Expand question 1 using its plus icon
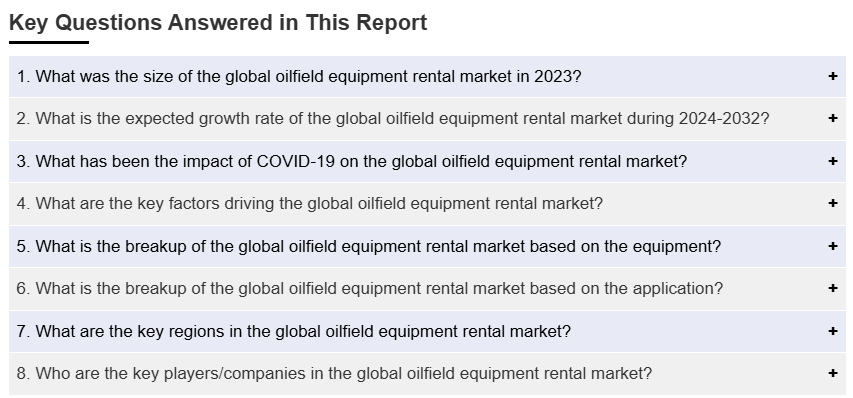The width and height of the screenshot is (853, 398). [832, 76]
